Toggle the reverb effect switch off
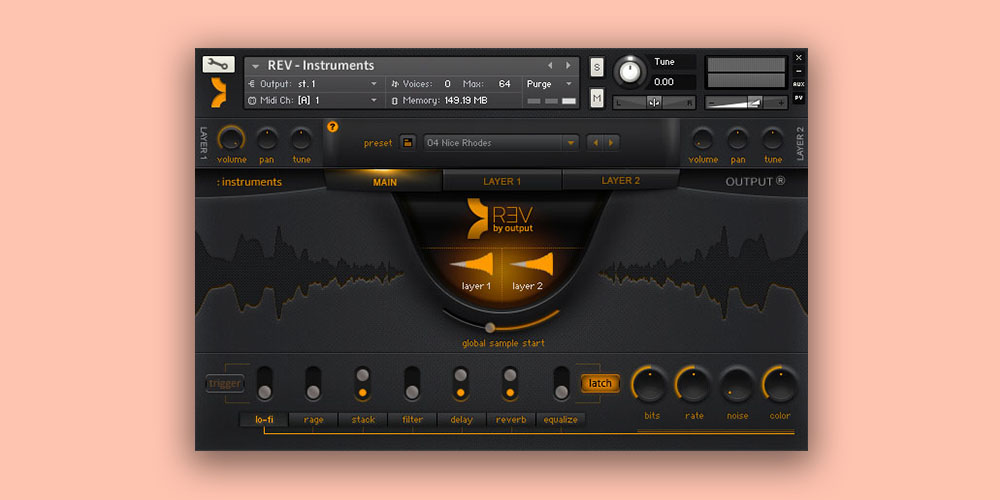Screen dimensions: 1000x500 (509, 383)
